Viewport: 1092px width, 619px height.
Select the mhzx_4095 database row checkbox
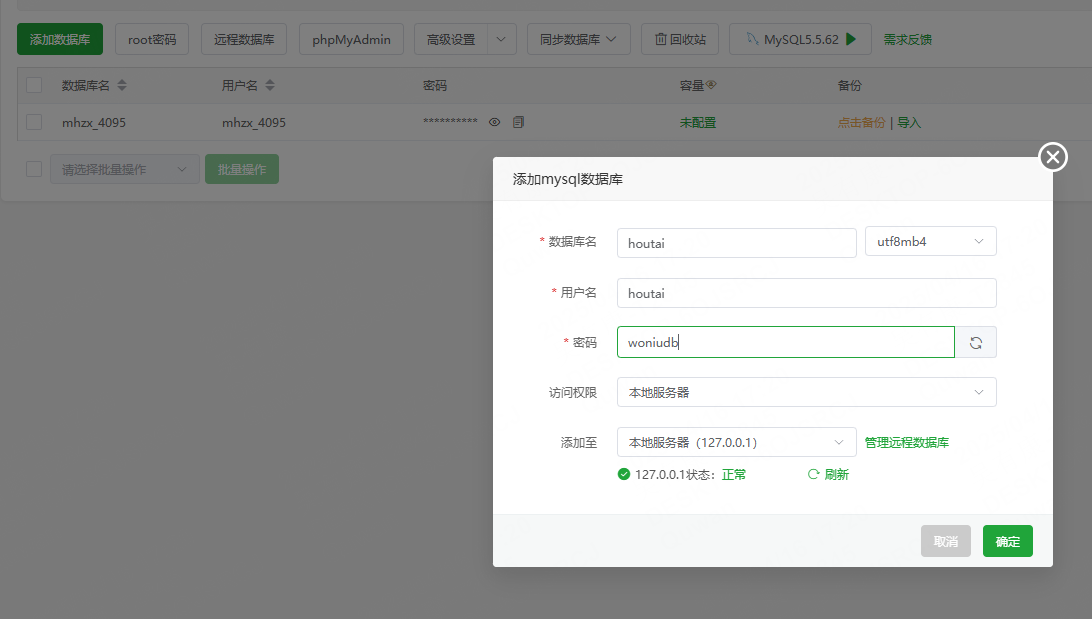click(x=33, y=121)
